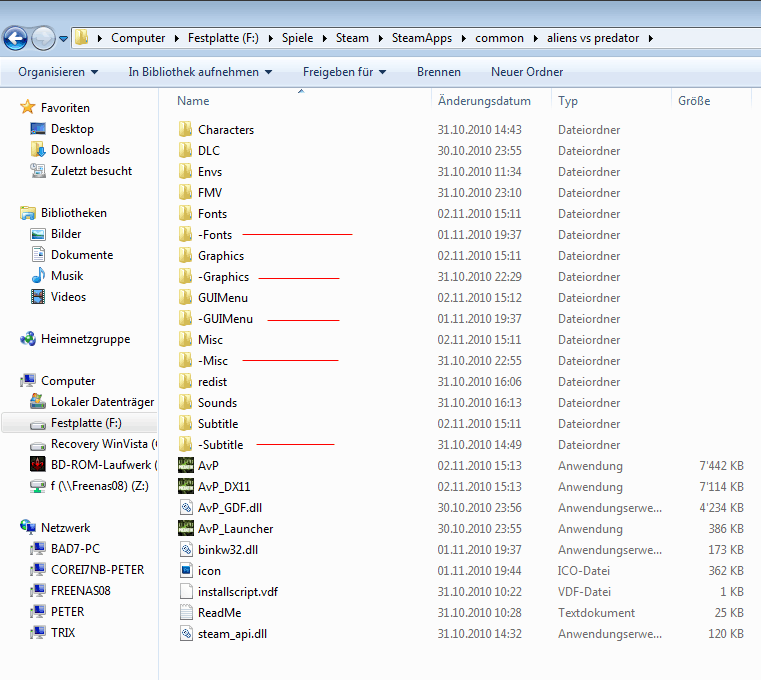The width and height of the screenshot is (761, 680).
Task: Expand the SteamApps breadcrumb arrow
Action: [463, 38]
